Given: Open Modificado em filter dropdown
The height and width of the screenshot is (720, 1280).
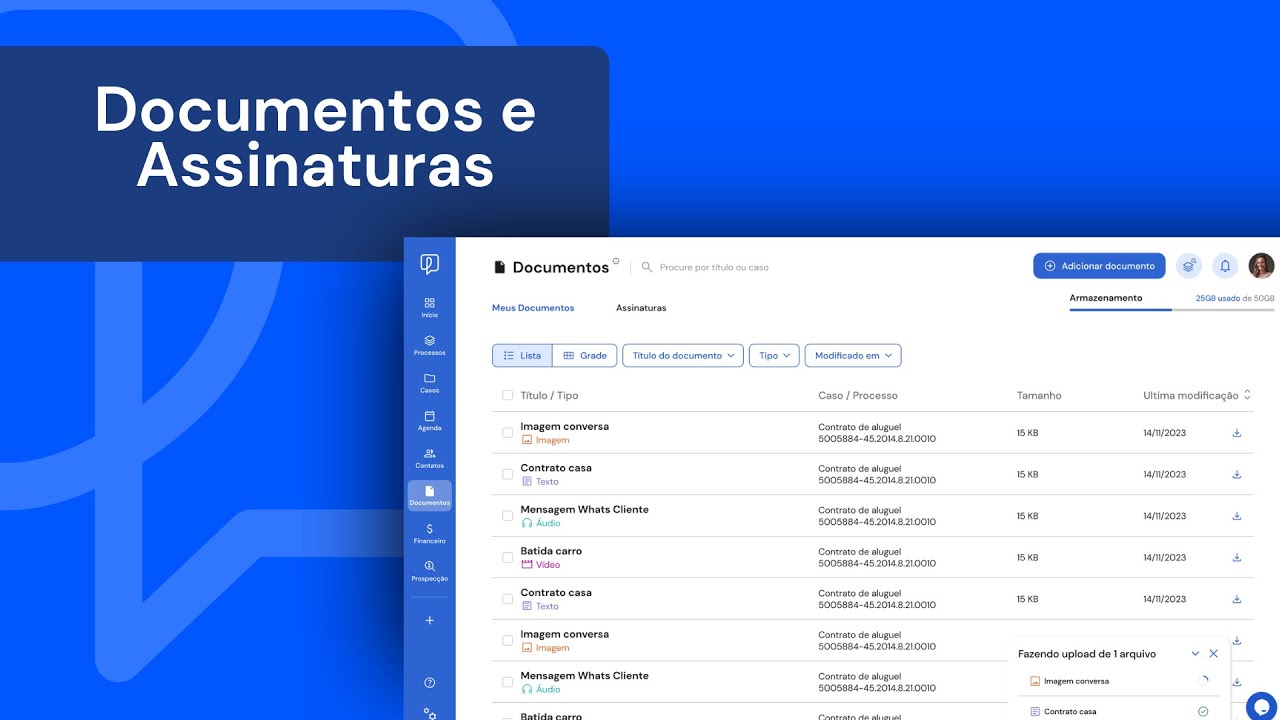Looking at the screenshot, I should [x=853, y=355].
